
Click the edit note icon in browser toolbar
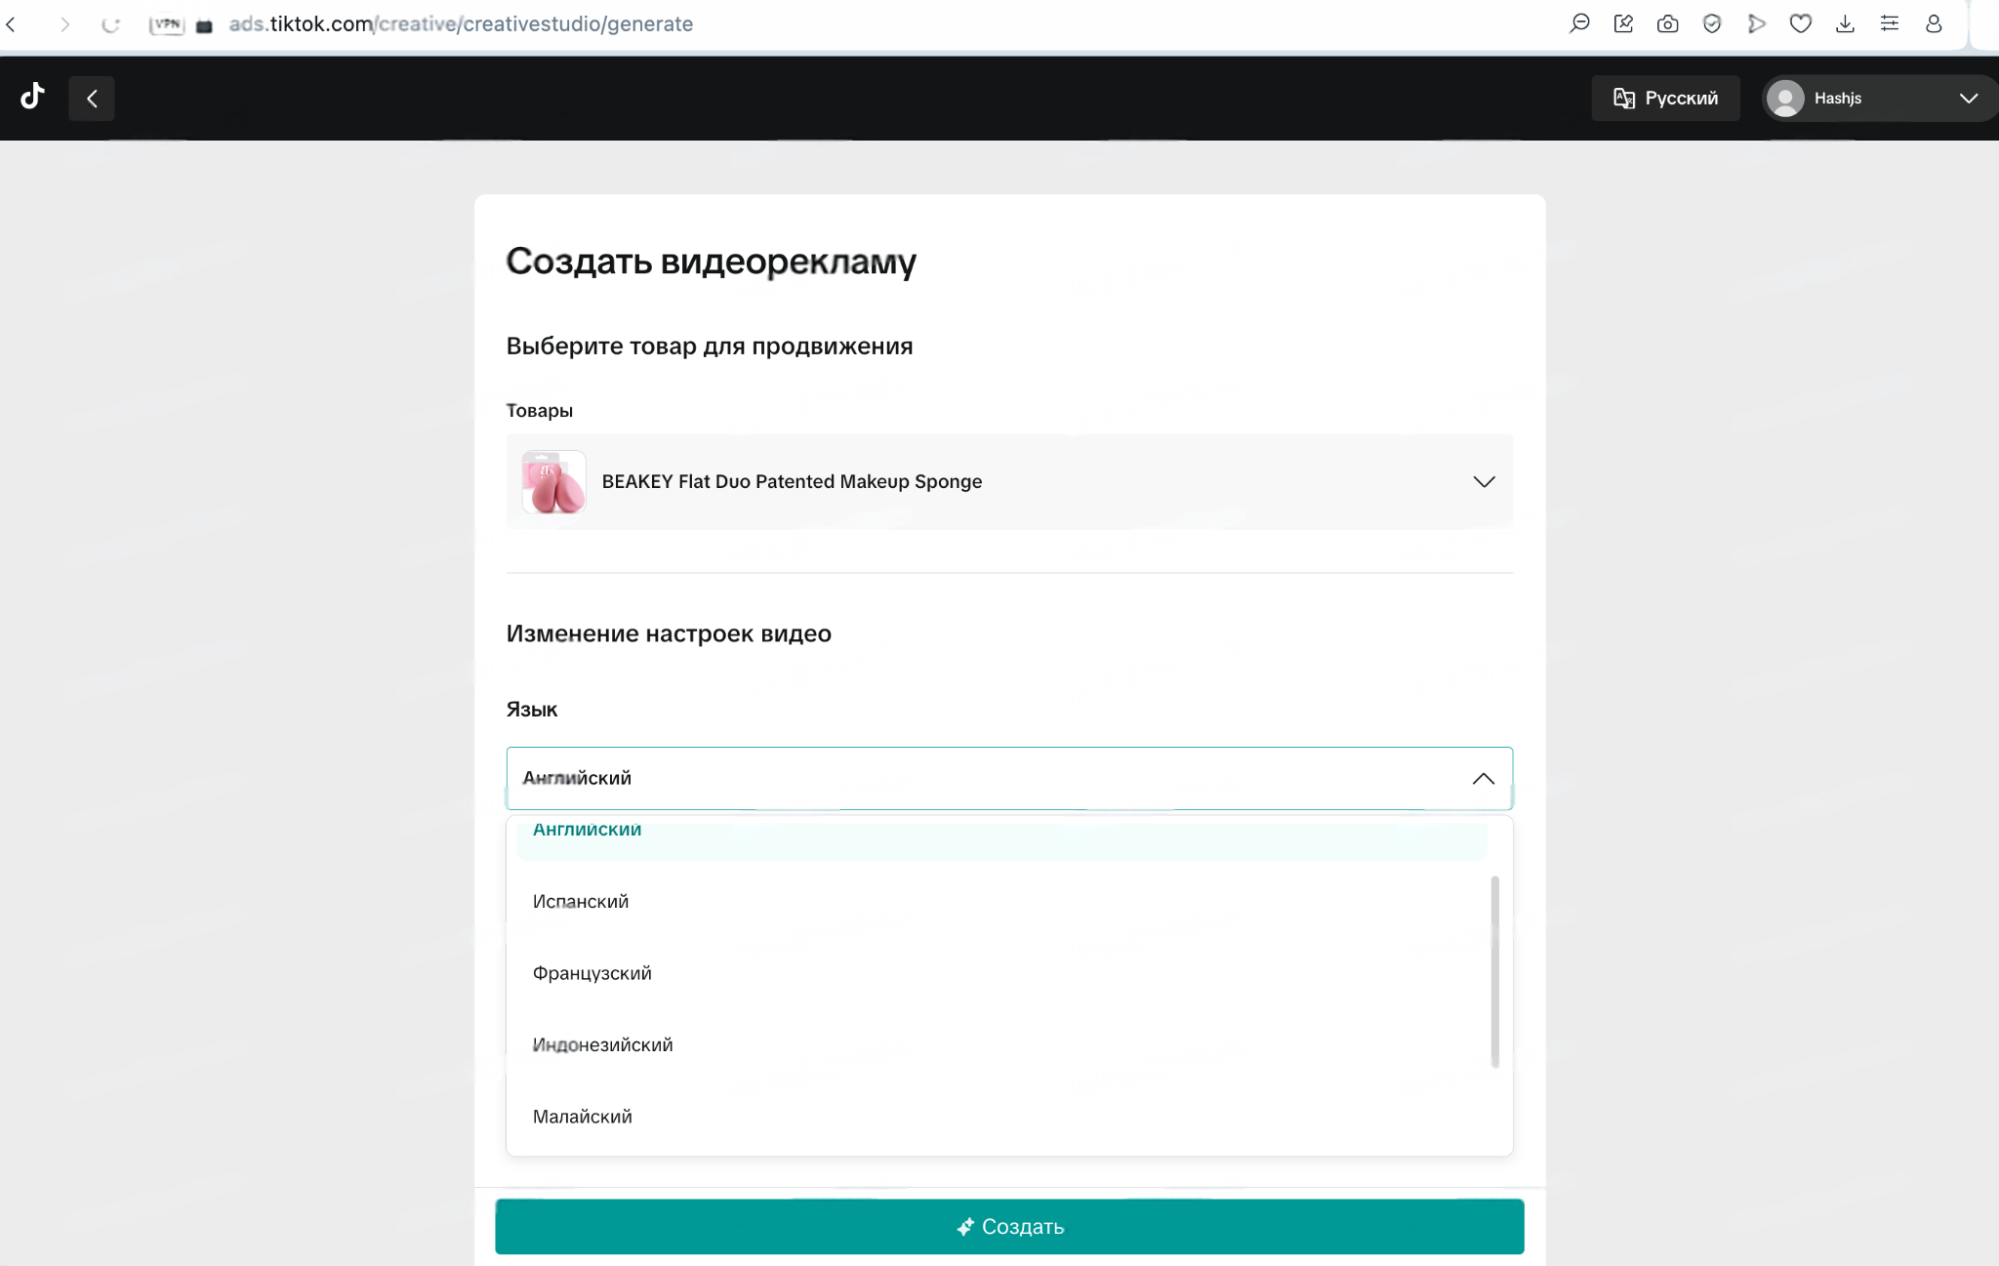tap(1623, 23)
